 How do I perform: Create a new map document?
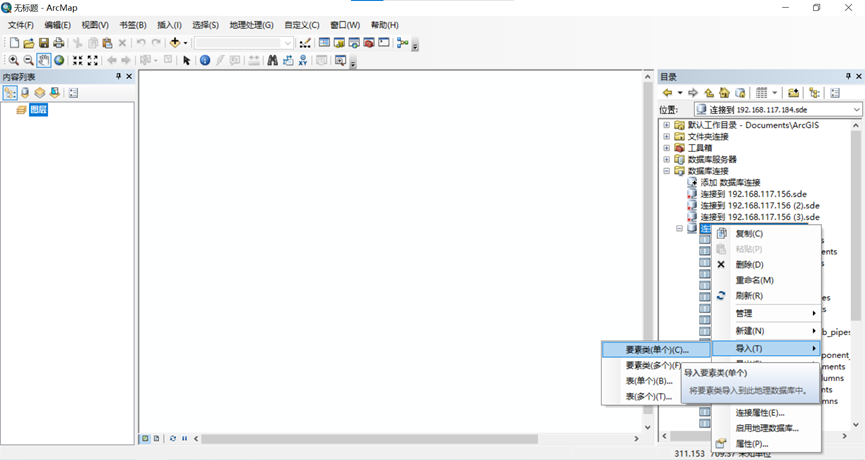[14, 42]
